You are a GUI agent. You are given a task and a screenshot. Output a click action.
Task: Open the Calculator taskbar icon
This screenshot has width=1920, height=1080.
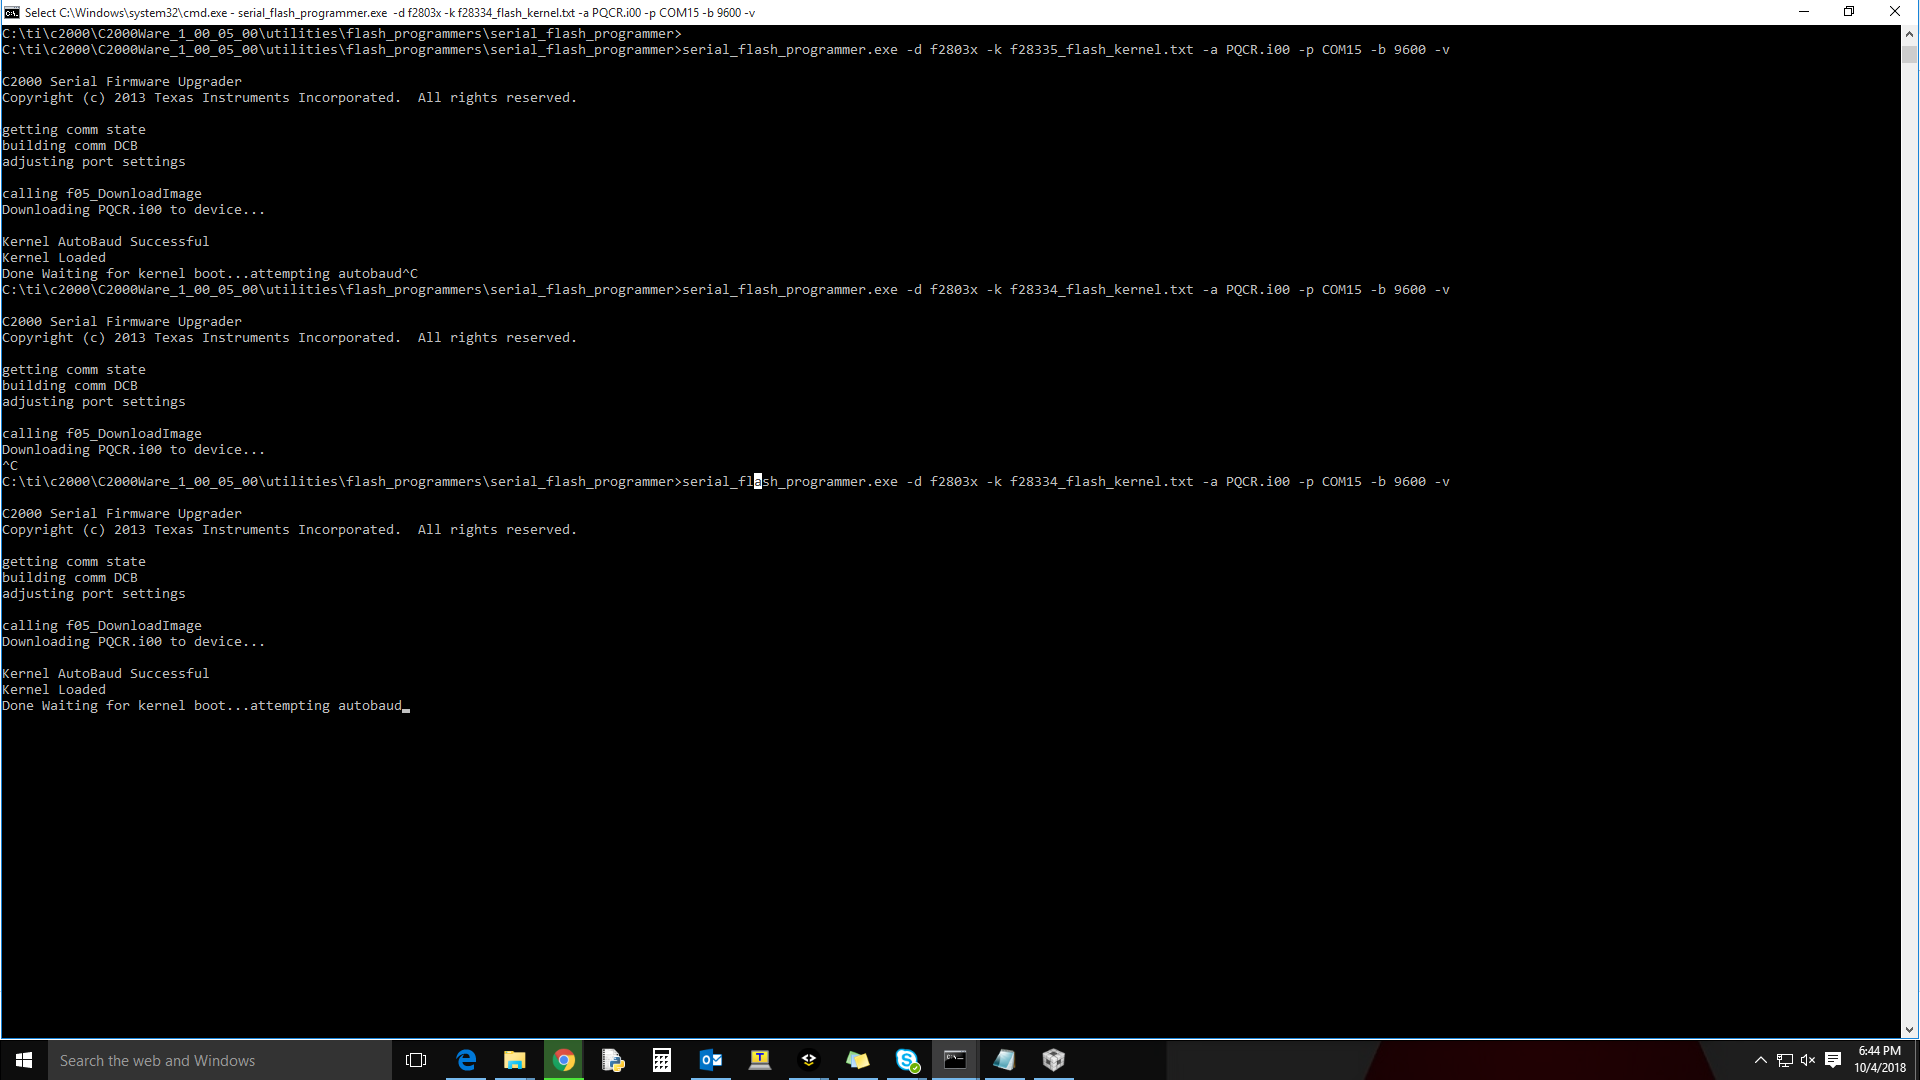click(x=662, y=1060)
